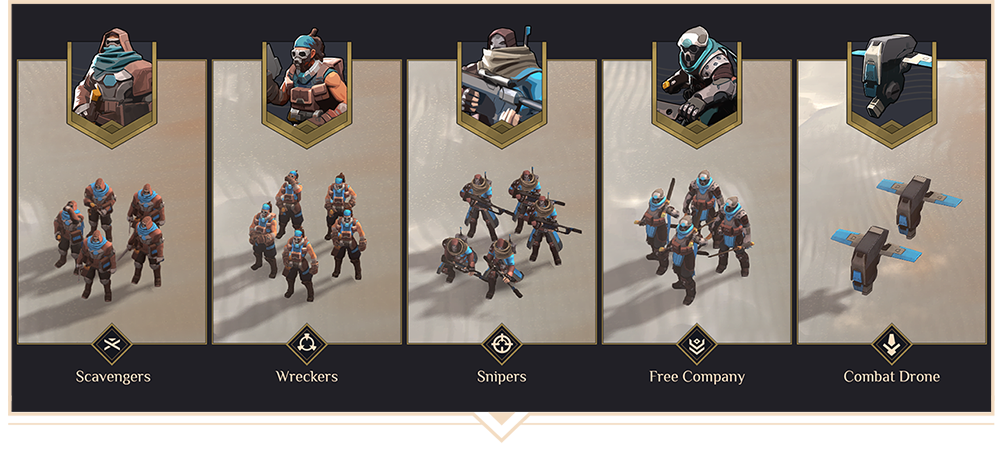Select the gas-masked Wrecker portrait badge
The height and width of the screenshot is (451, 1000).
pyautogui.click(x=307, y=86)
